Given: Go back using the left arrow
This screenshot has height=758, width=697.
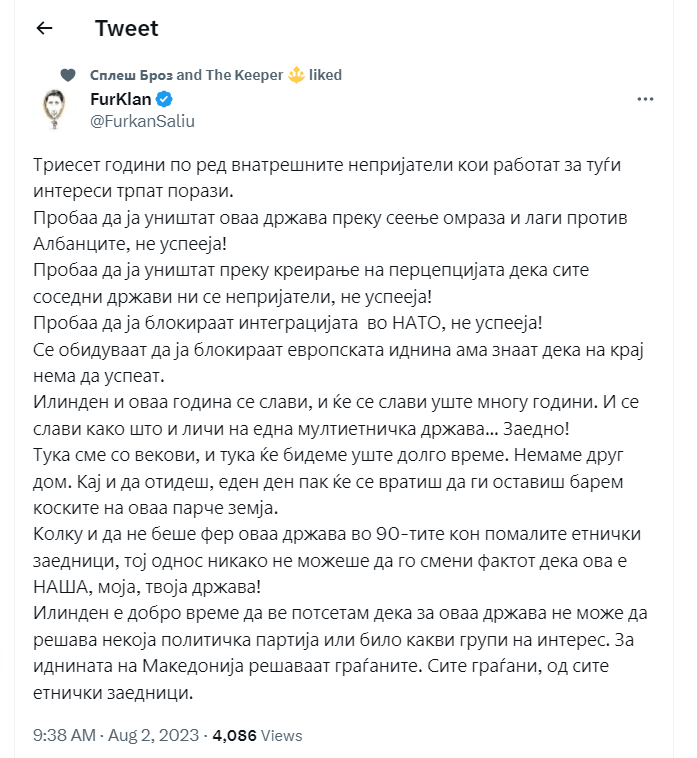Looking at the screenshot, I should (x=44, y=29).
